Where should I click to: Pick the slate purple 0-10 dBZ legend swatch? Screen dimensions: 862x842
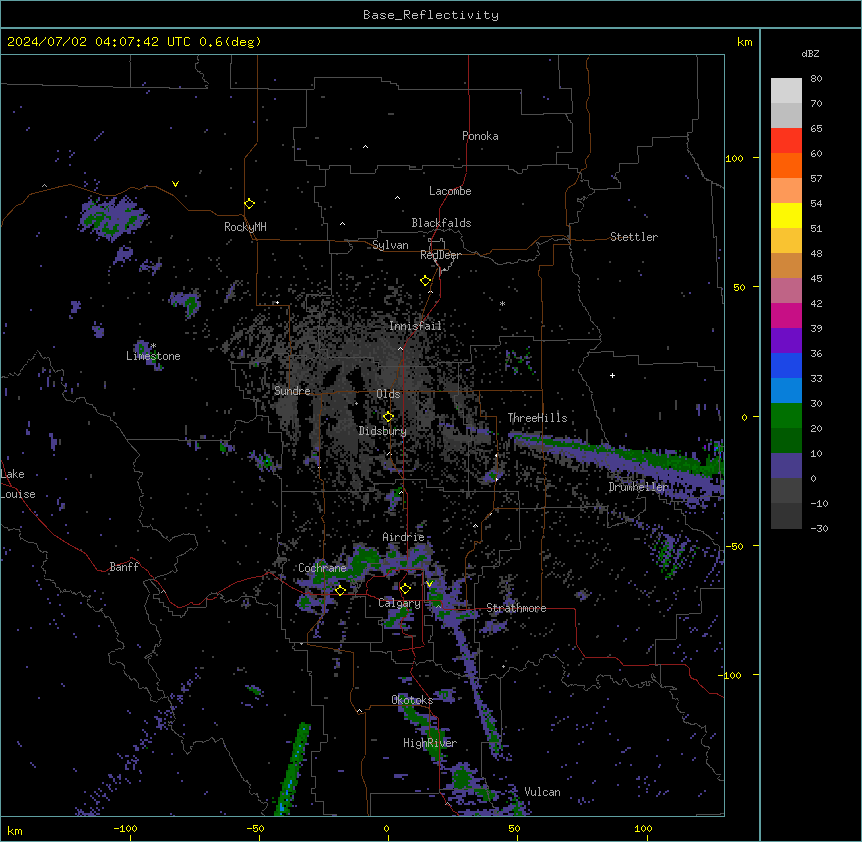pos(786,466)
